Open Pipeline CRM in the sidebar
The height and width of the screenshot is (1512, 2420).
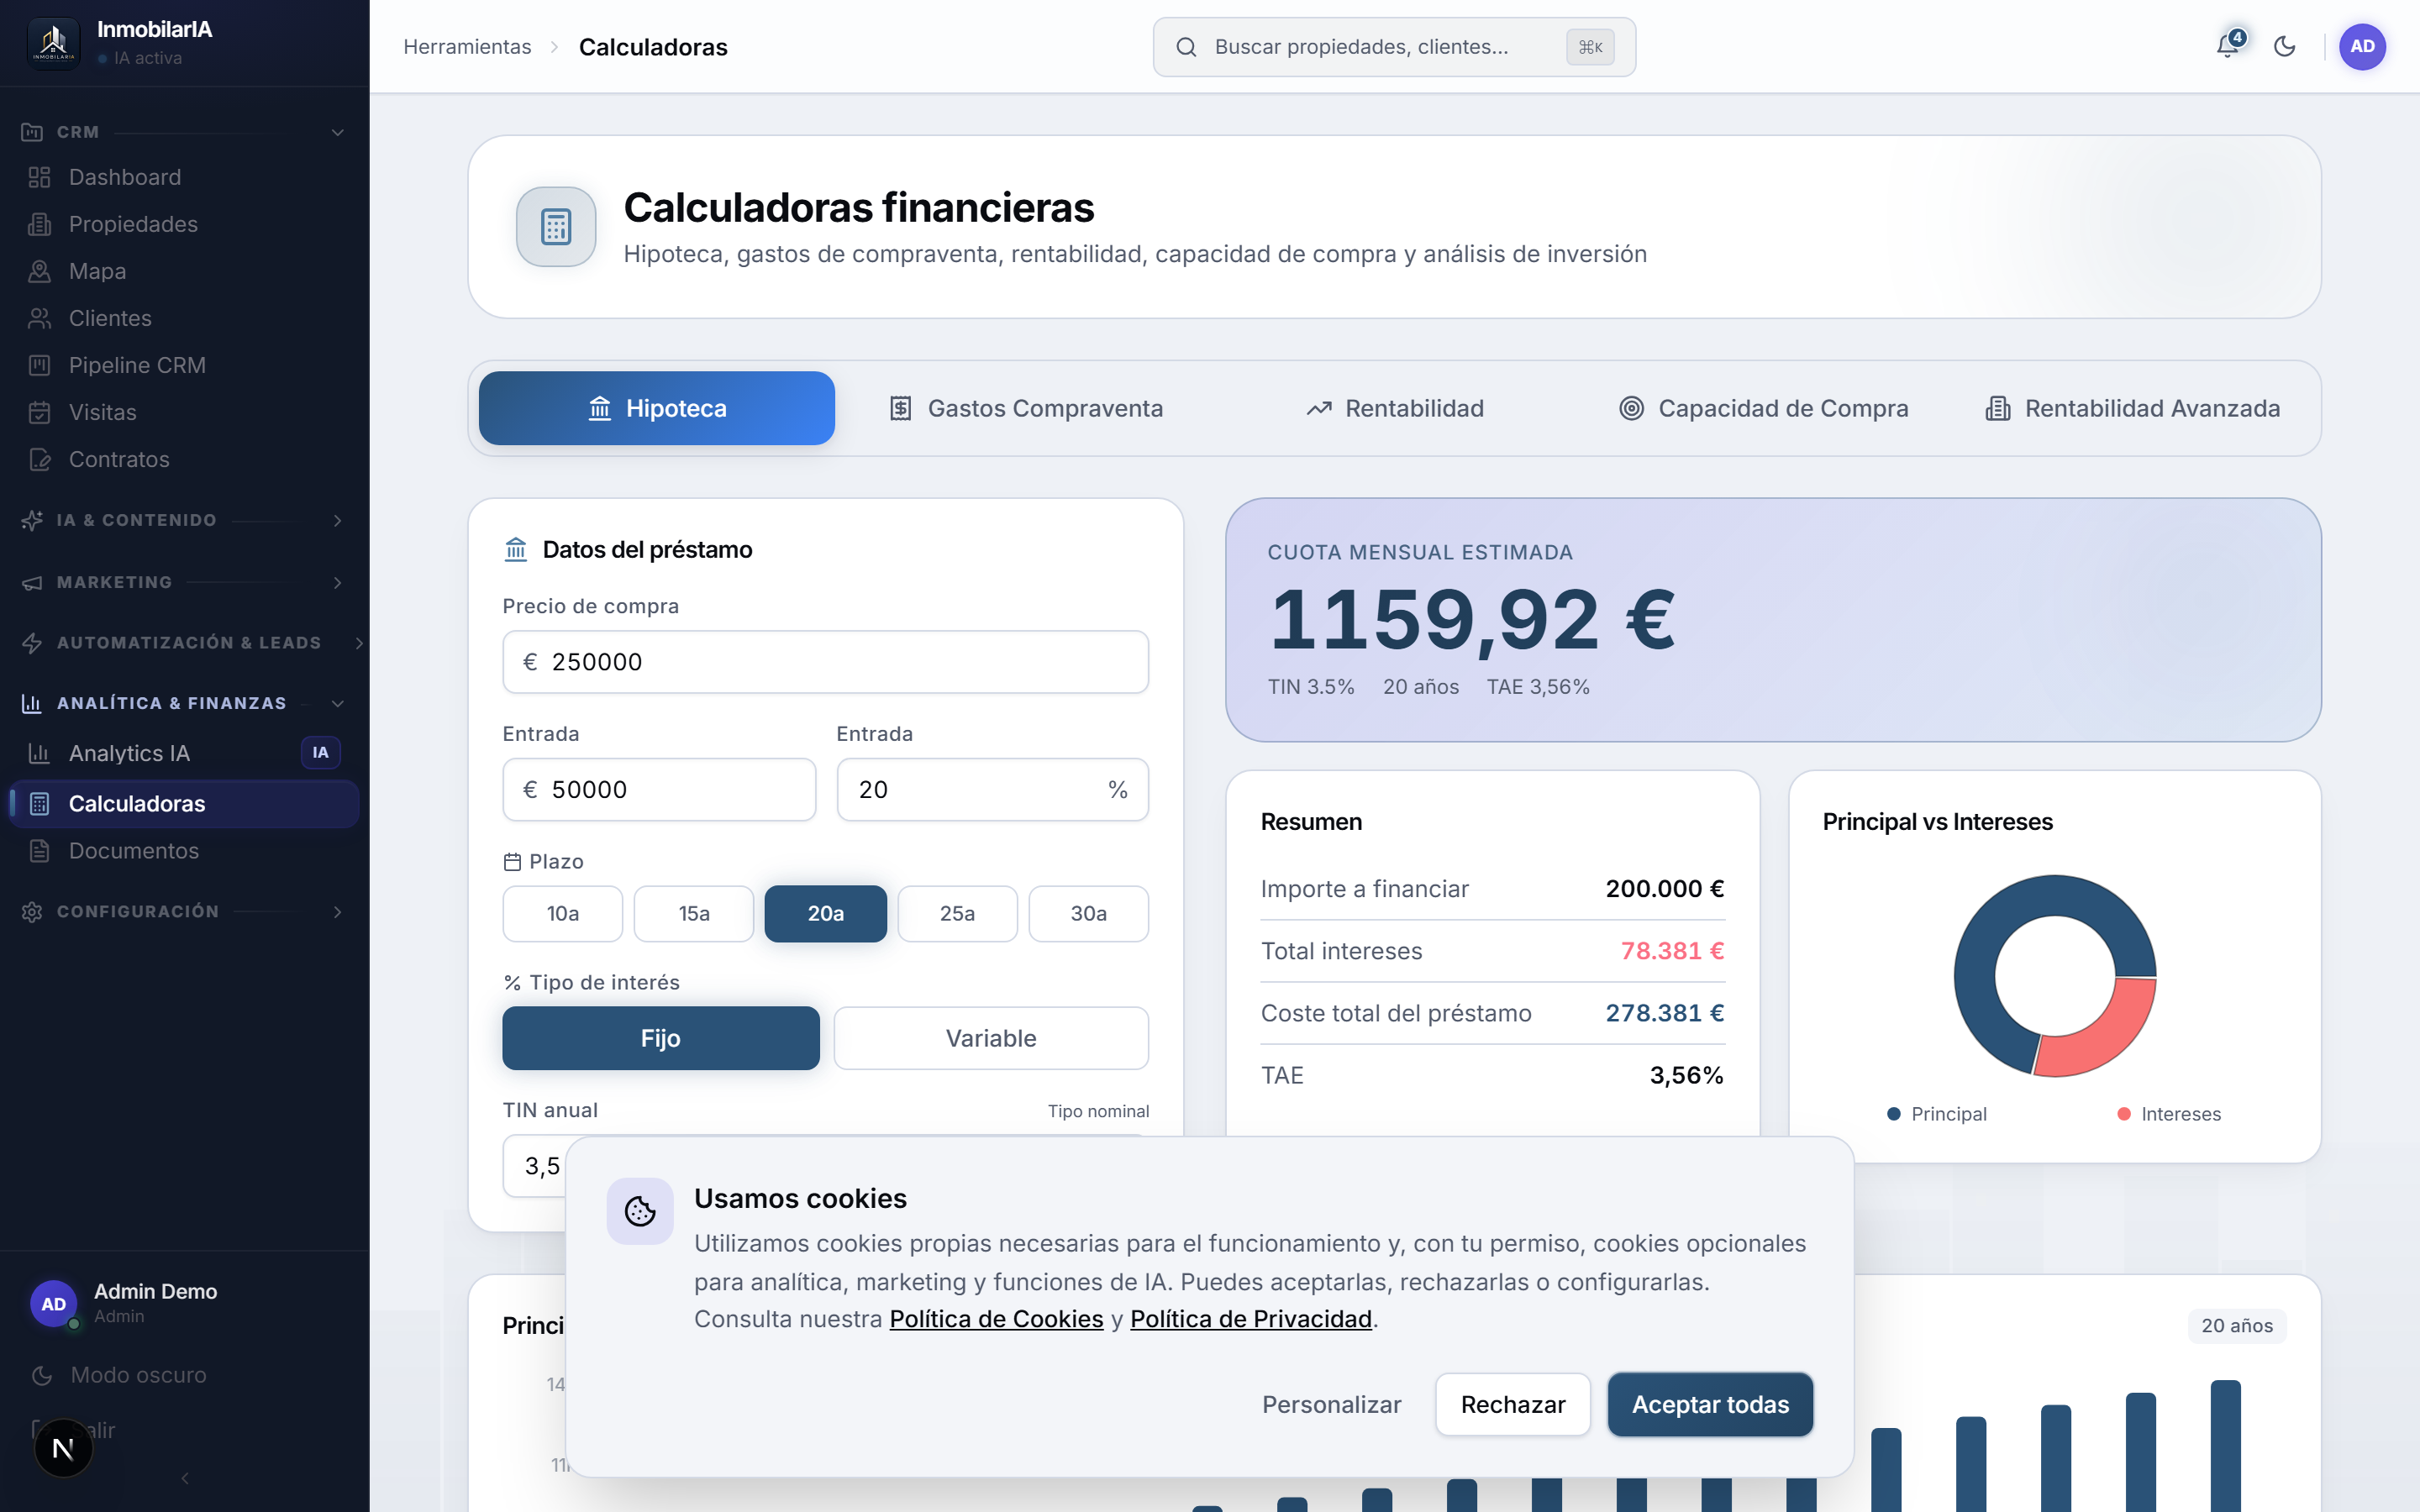184,365
